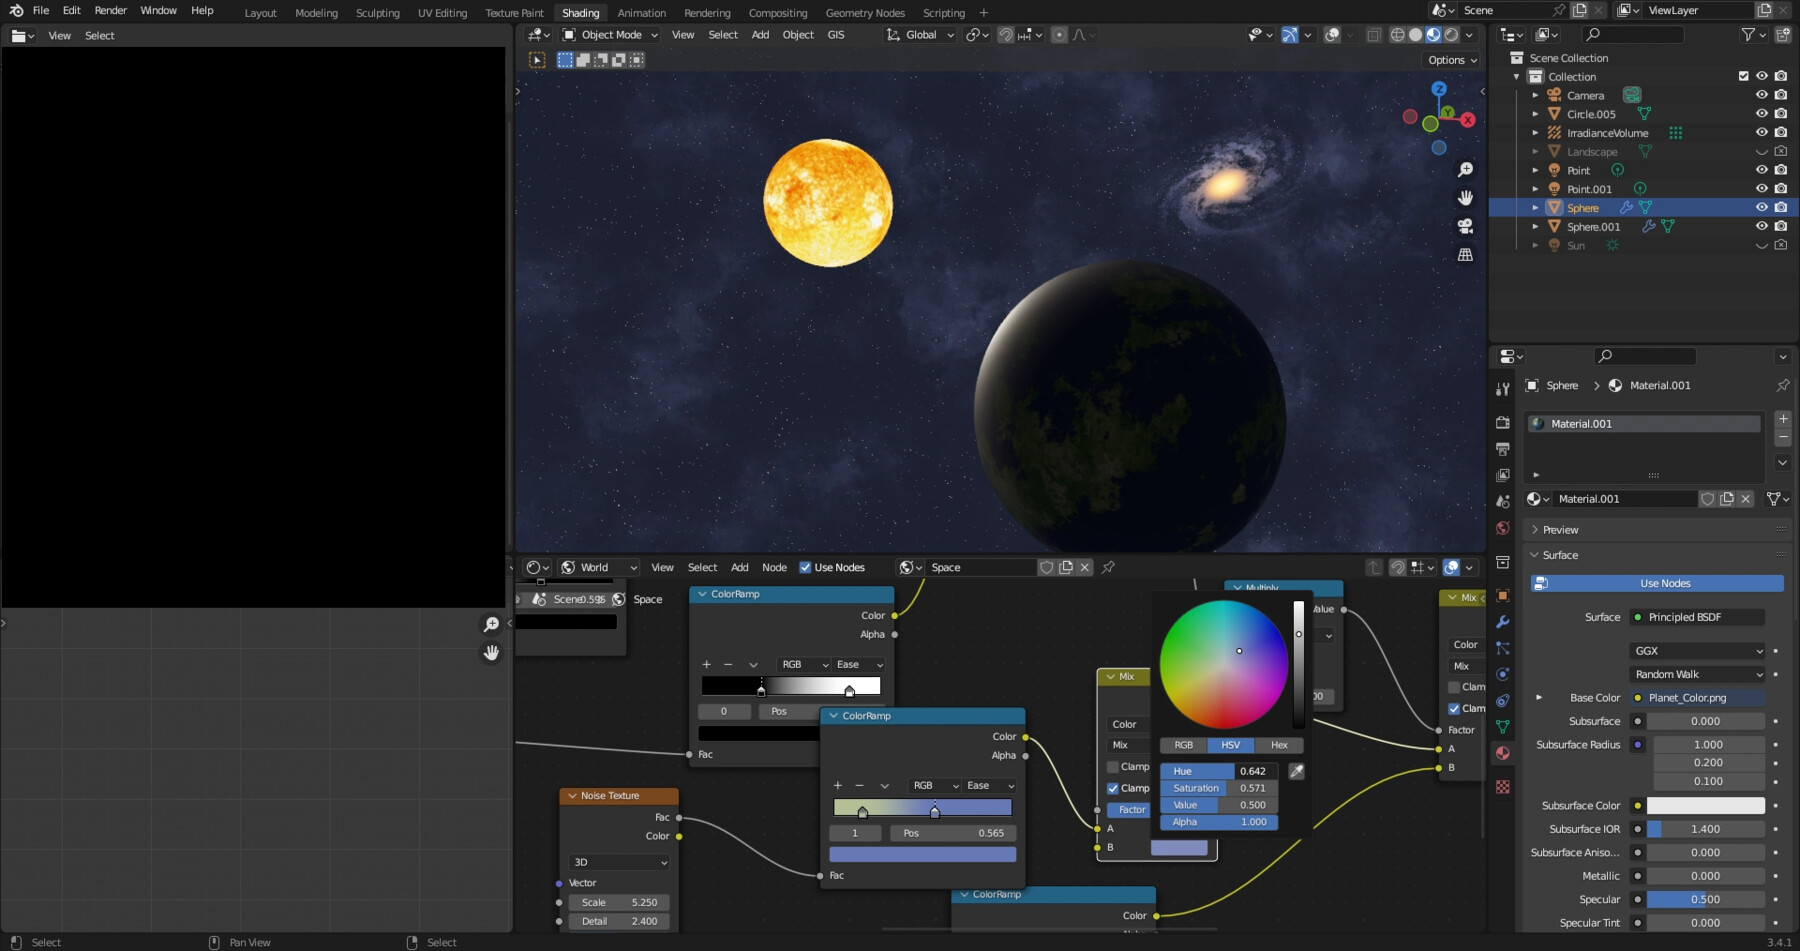Viewport: 1800px width, 951px height.
Task: Open the GIS menu in the viewport header
Action: 835,34
